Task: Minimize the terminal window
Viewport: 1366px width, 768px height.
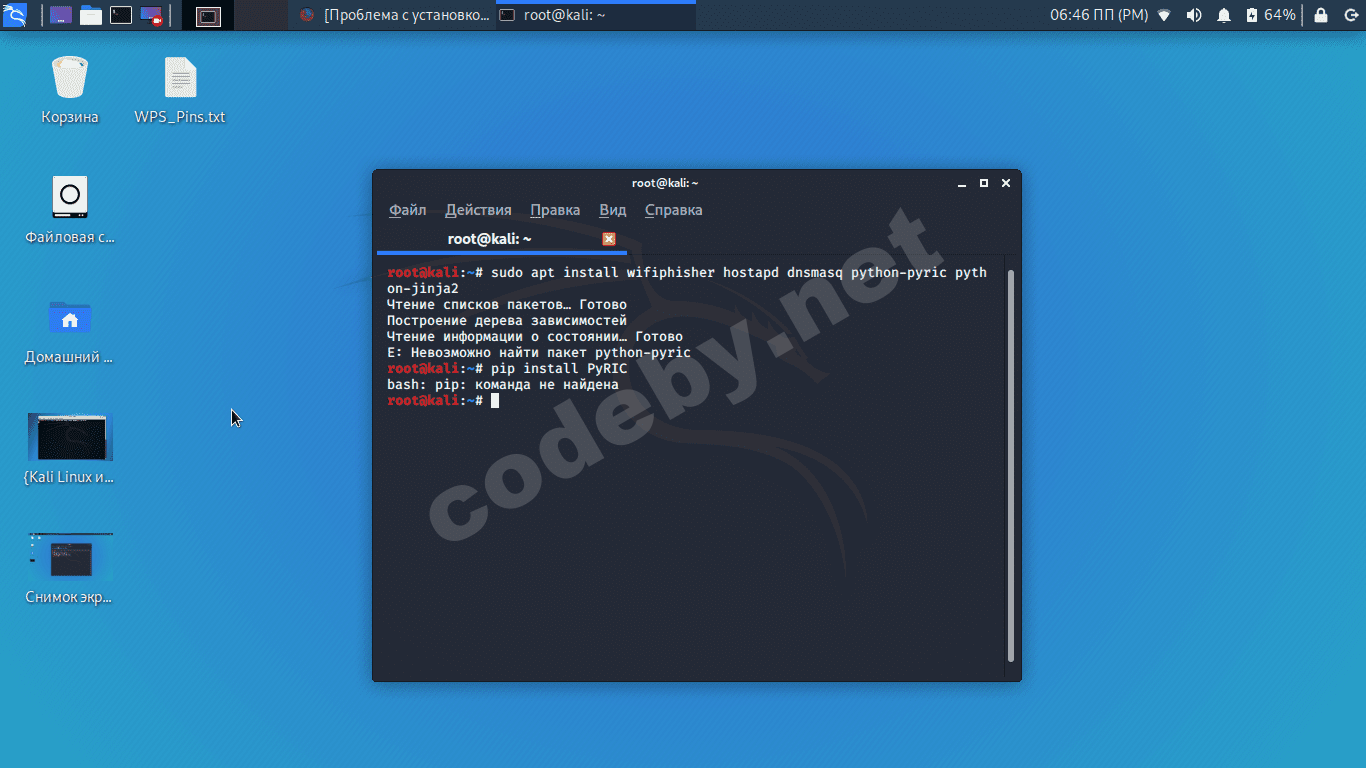Action: pos(962,183)
